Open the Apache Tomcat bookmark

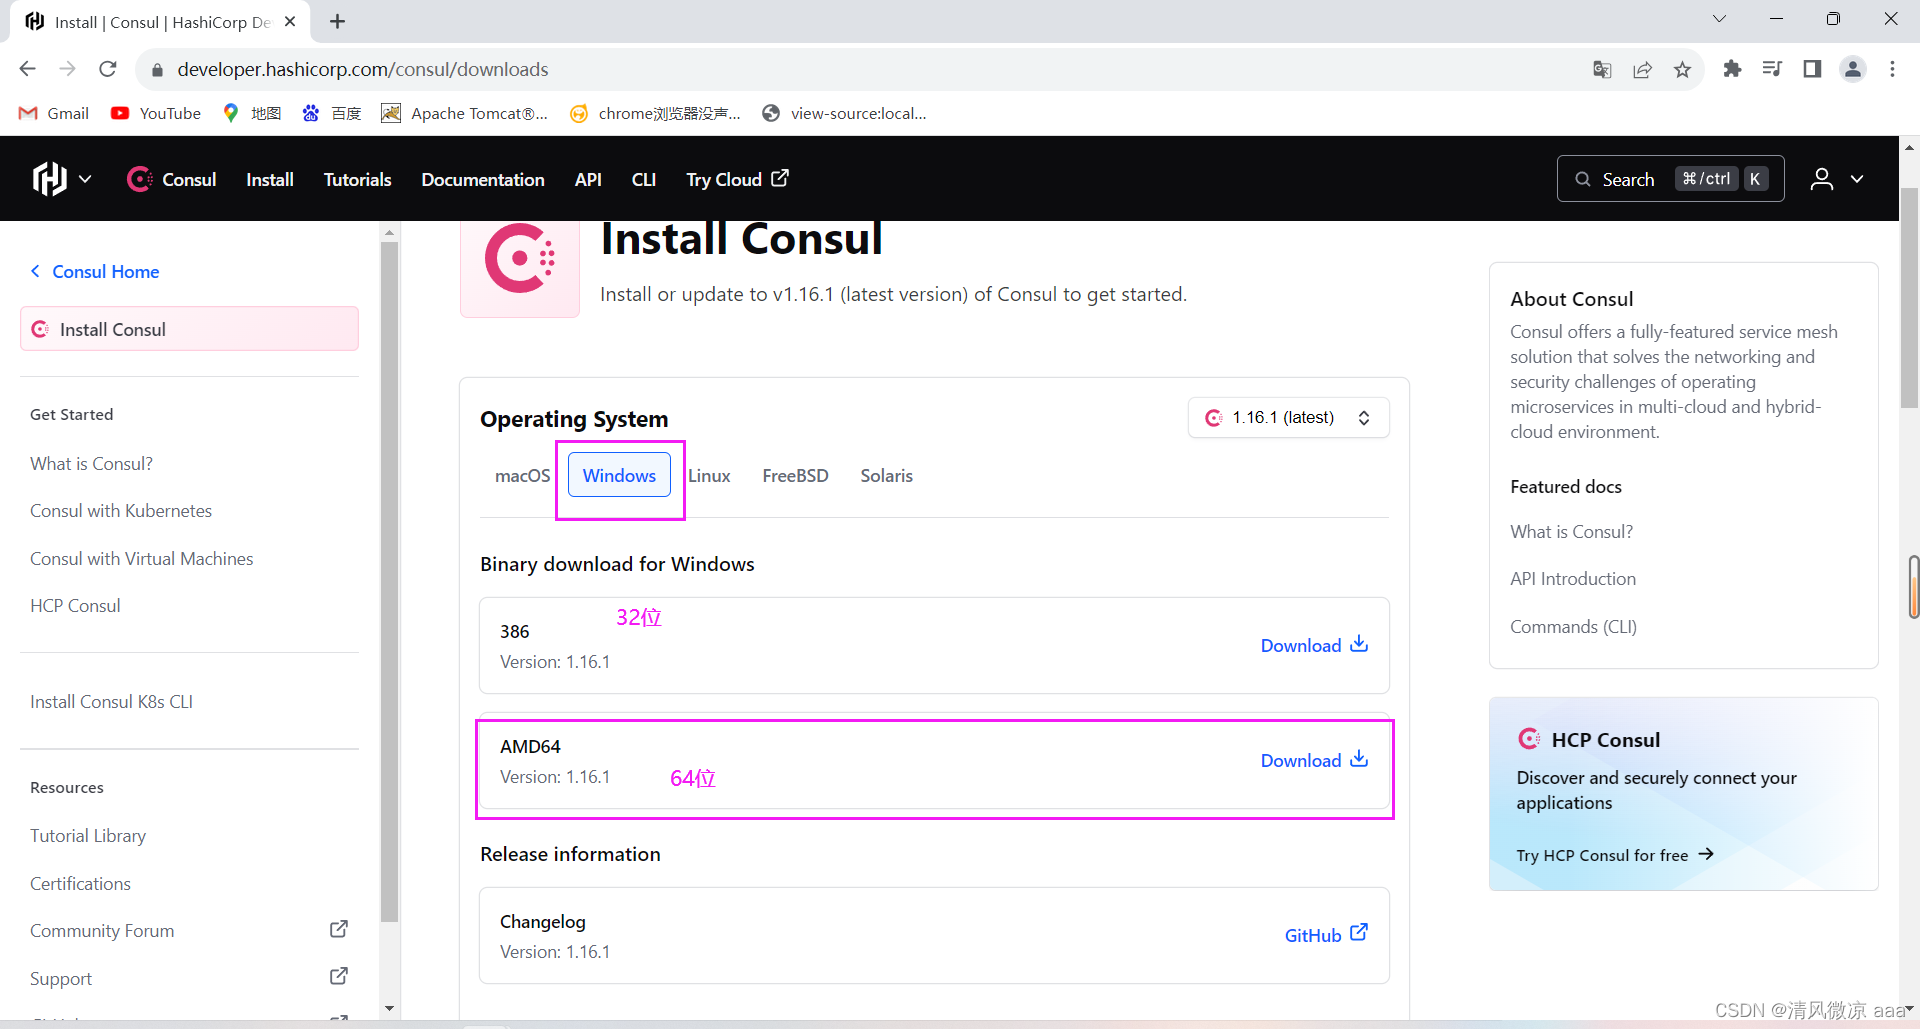(465, 113)
